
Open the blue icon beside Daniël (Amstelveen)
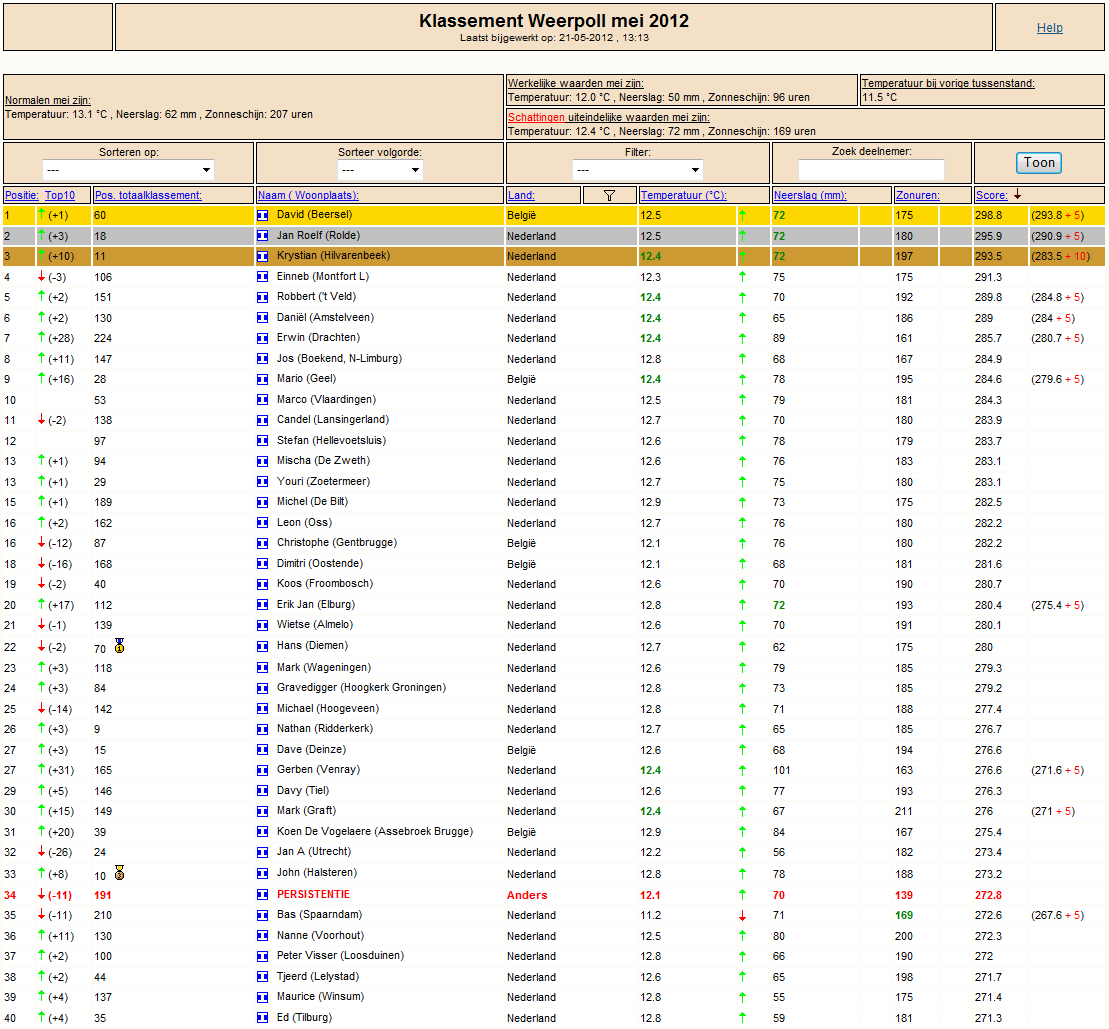tap(262, 318)
